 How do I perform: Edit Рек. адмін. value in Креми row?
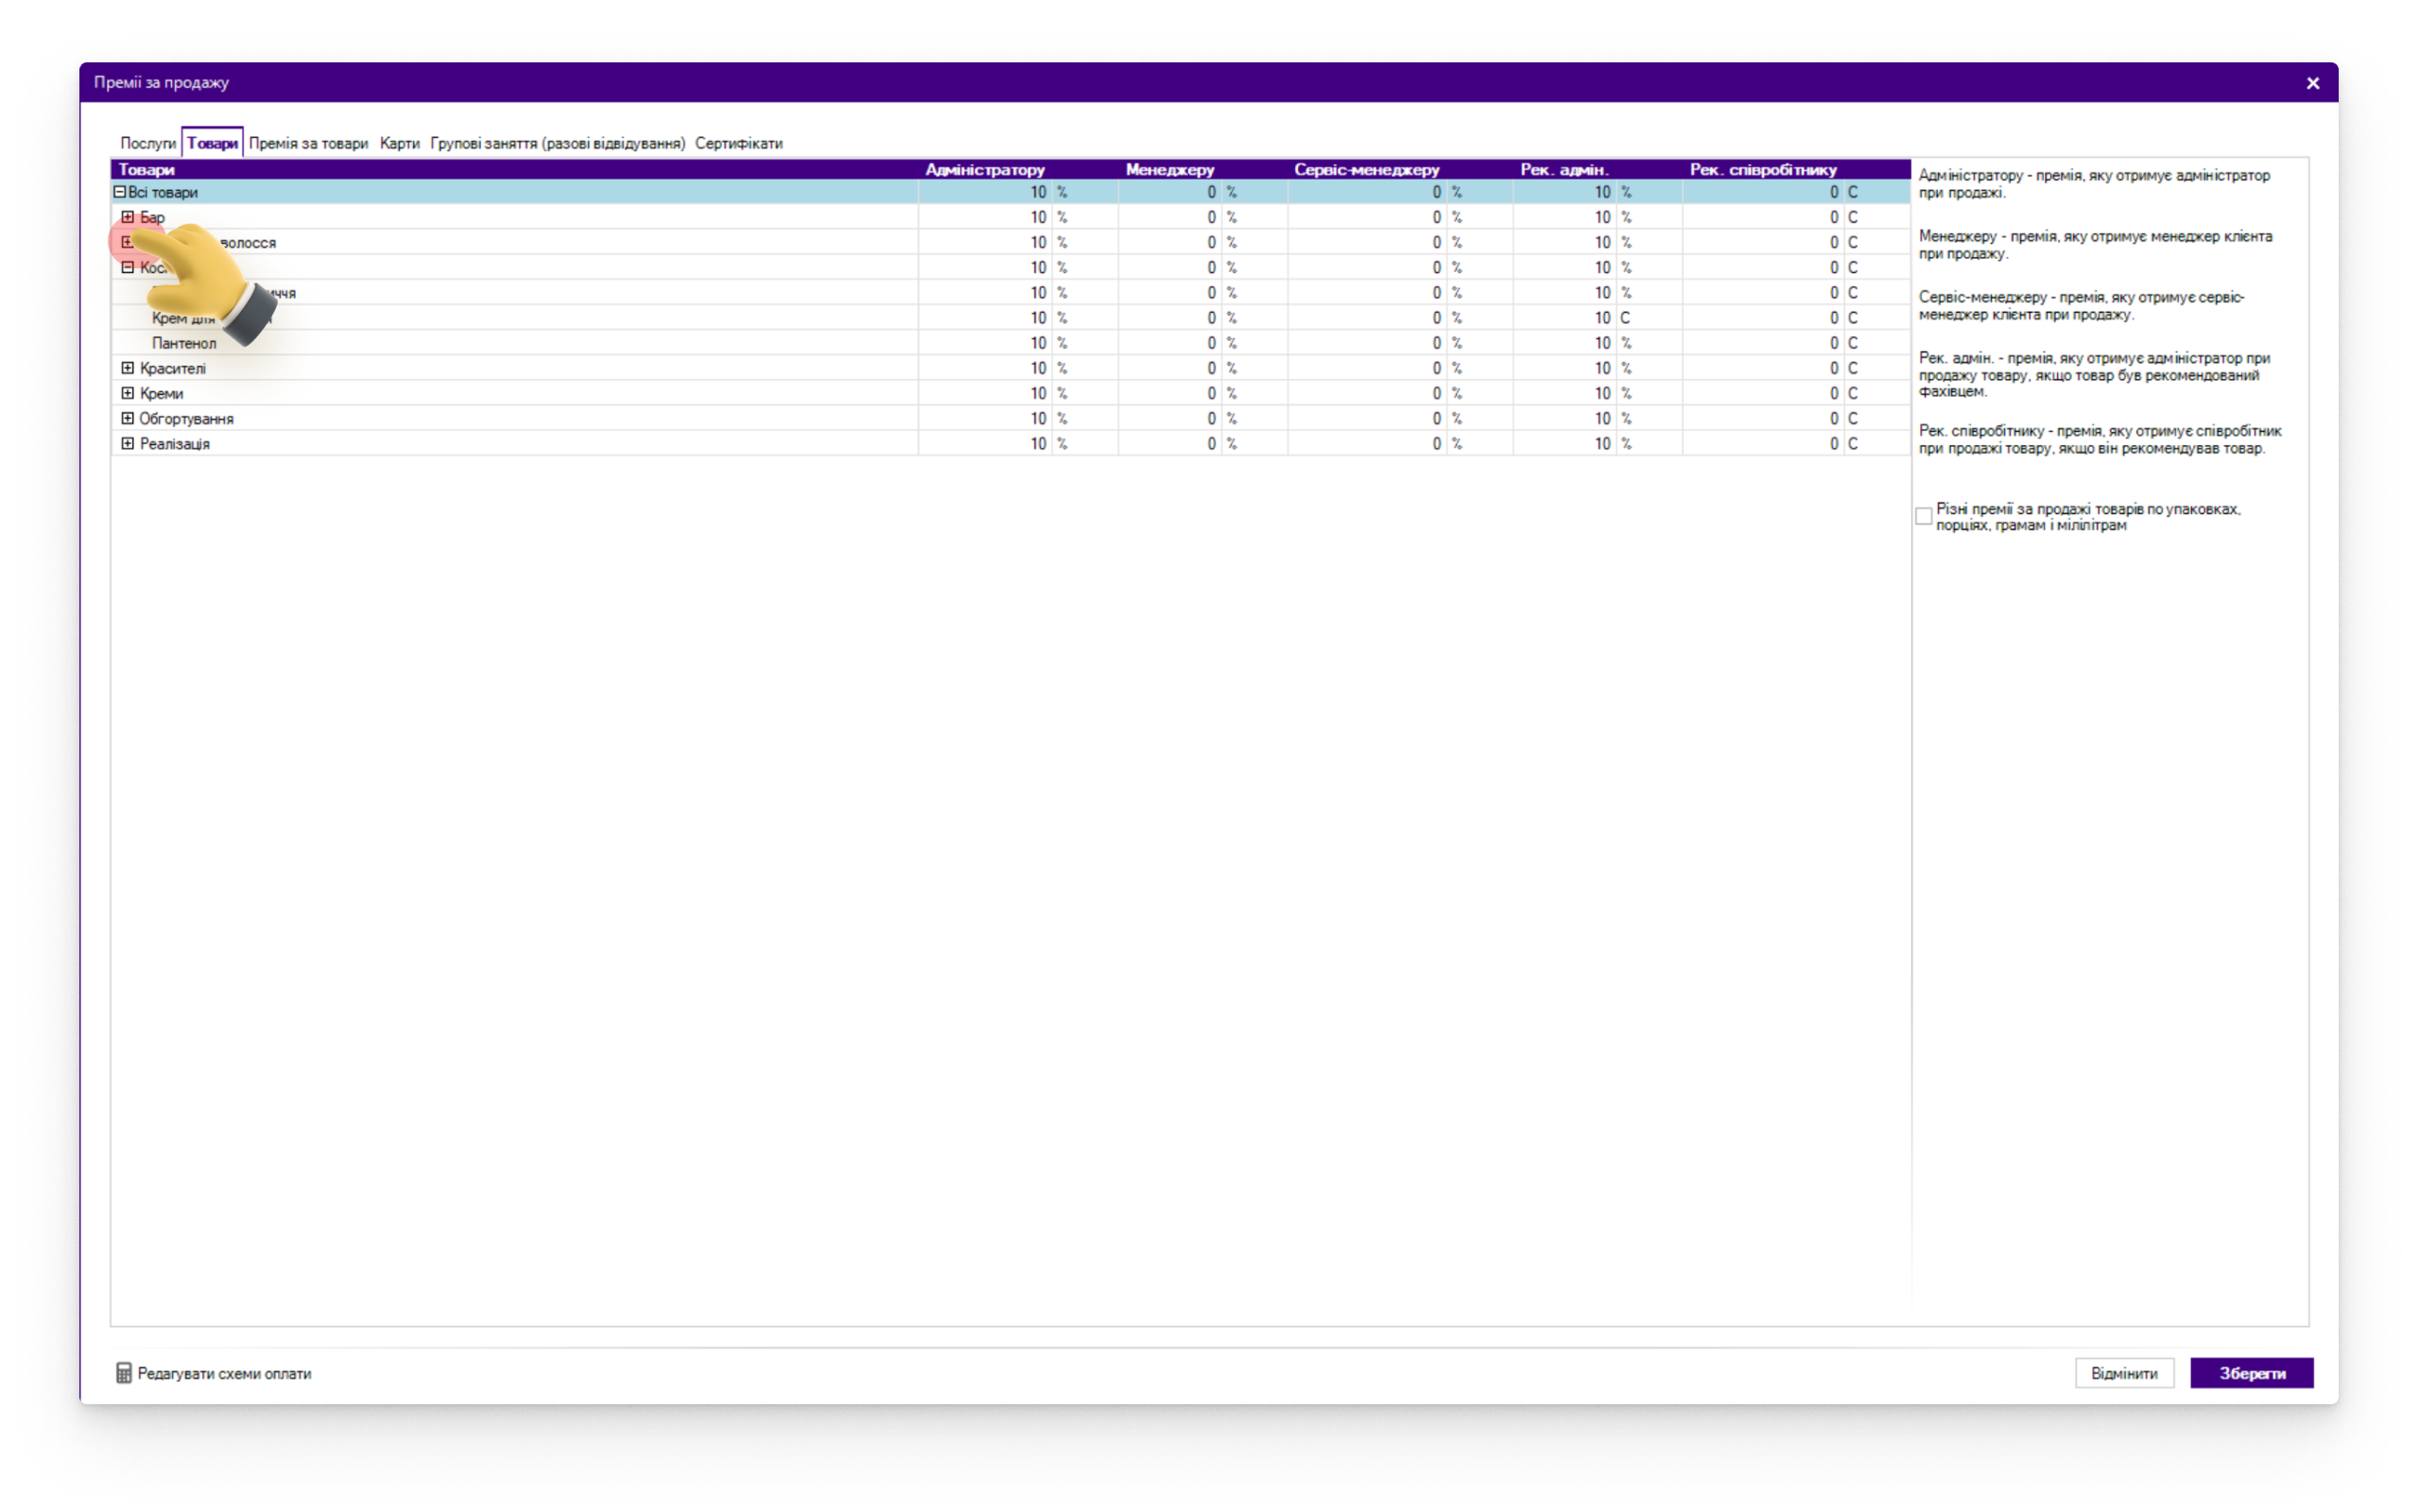coord(1564,393)
